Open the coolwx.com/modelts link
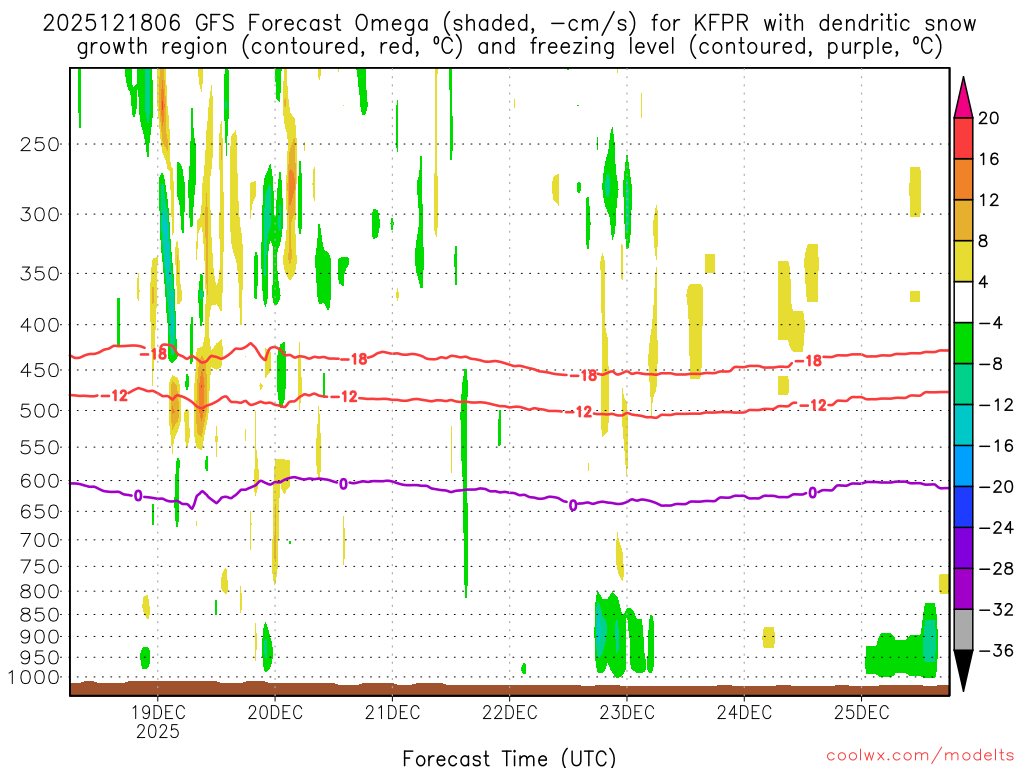The width and height of the screenshot is (1024, 768). coord(920,756)
